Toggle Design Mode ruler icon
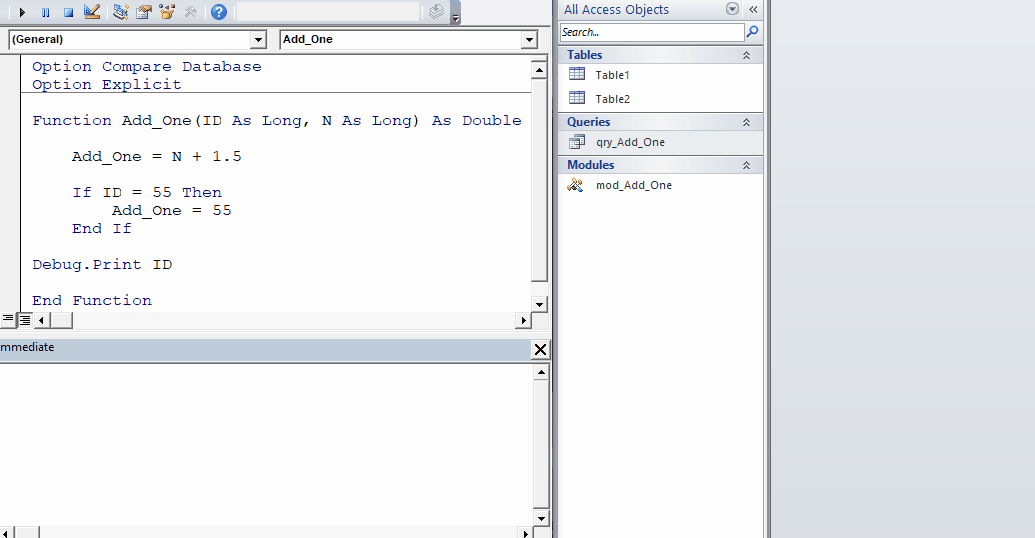The height and width of the screenshot is (538, 1035). [x=92, y=12]
